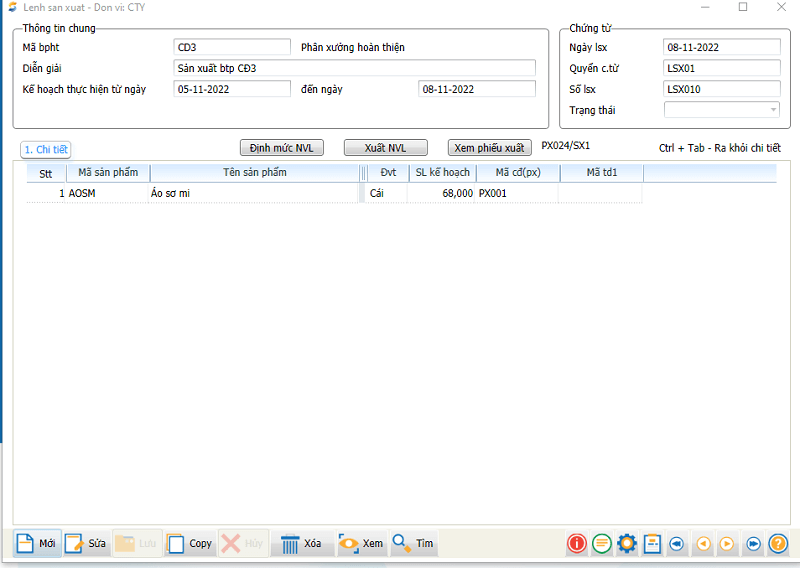Click the Mới (new) toolbar button
This screenshot has height=568, width=800.
[37, 543]
